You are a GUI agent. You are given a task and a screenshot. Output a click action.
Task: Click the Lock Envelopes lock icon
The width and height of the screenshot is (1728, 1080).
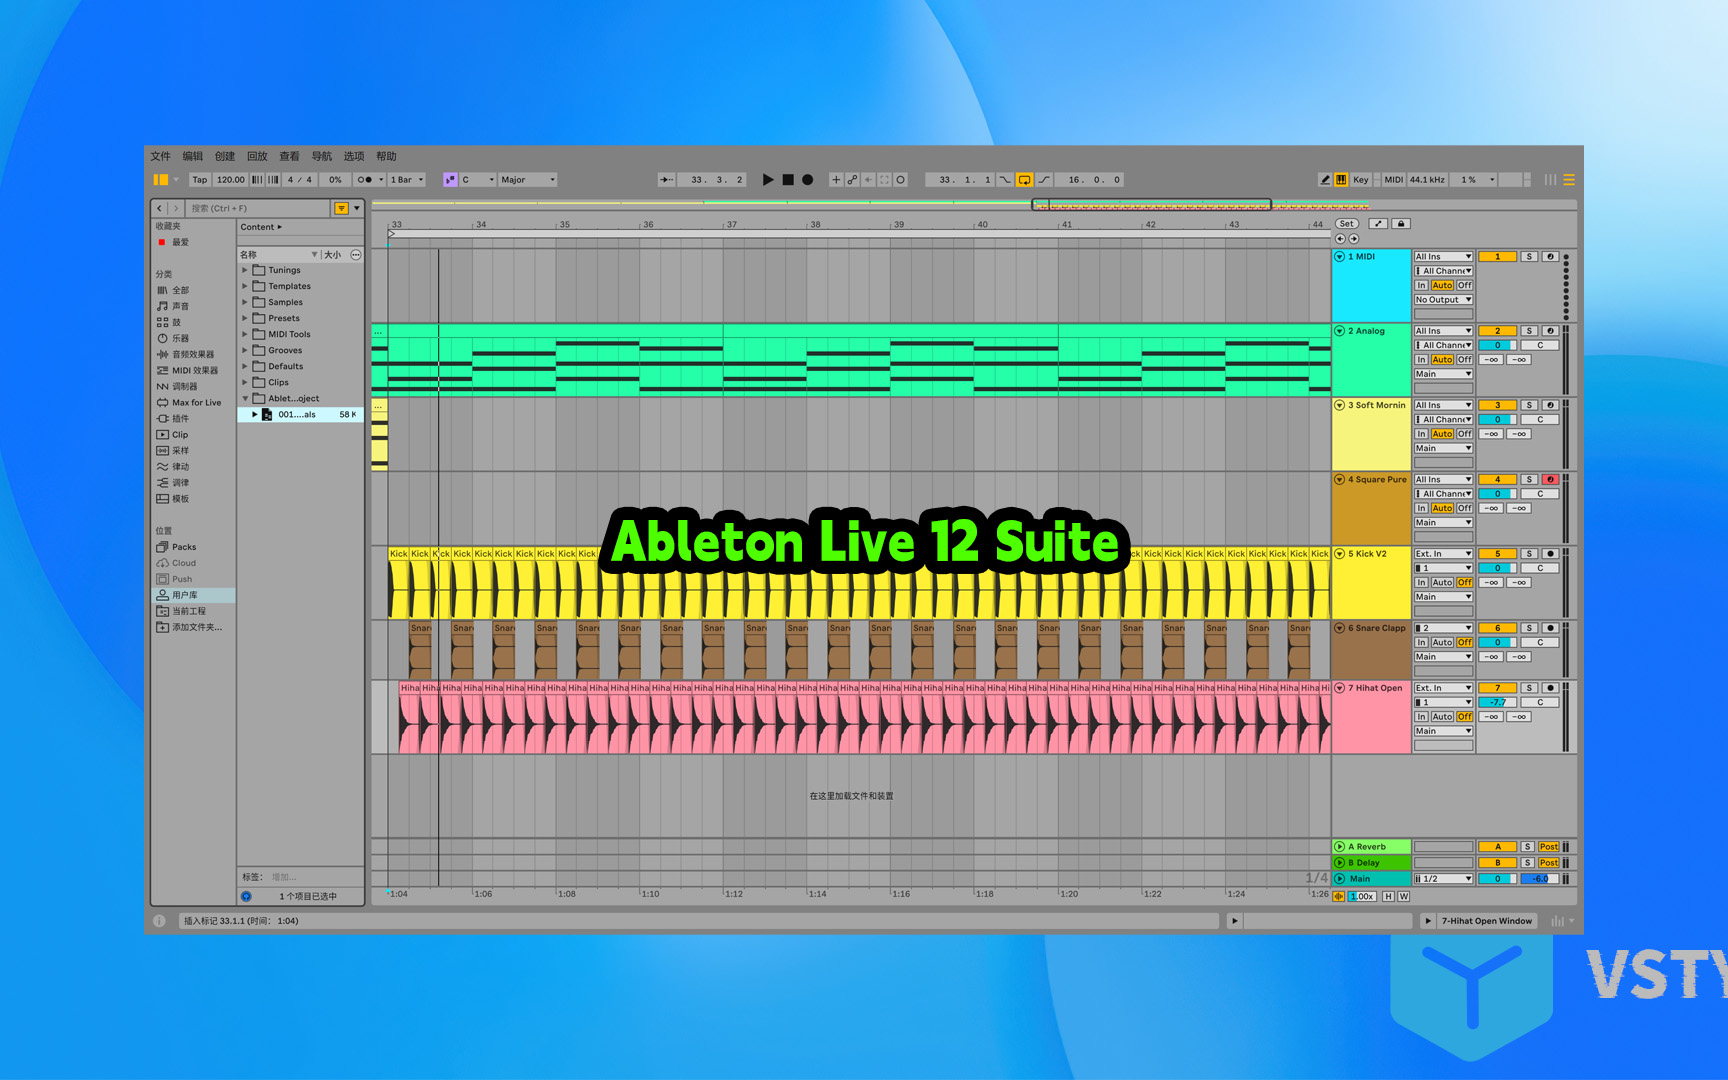[1401, 224]
